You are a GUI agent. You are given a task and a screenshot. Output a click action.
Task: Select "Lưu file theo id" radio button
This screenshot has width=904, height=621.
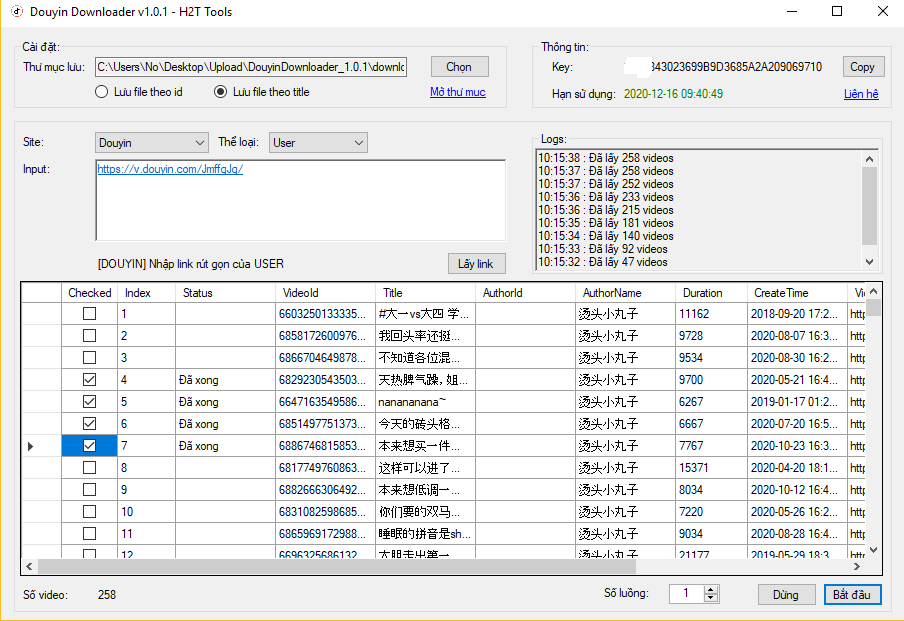pyautogui.click(x=101, y=92)
